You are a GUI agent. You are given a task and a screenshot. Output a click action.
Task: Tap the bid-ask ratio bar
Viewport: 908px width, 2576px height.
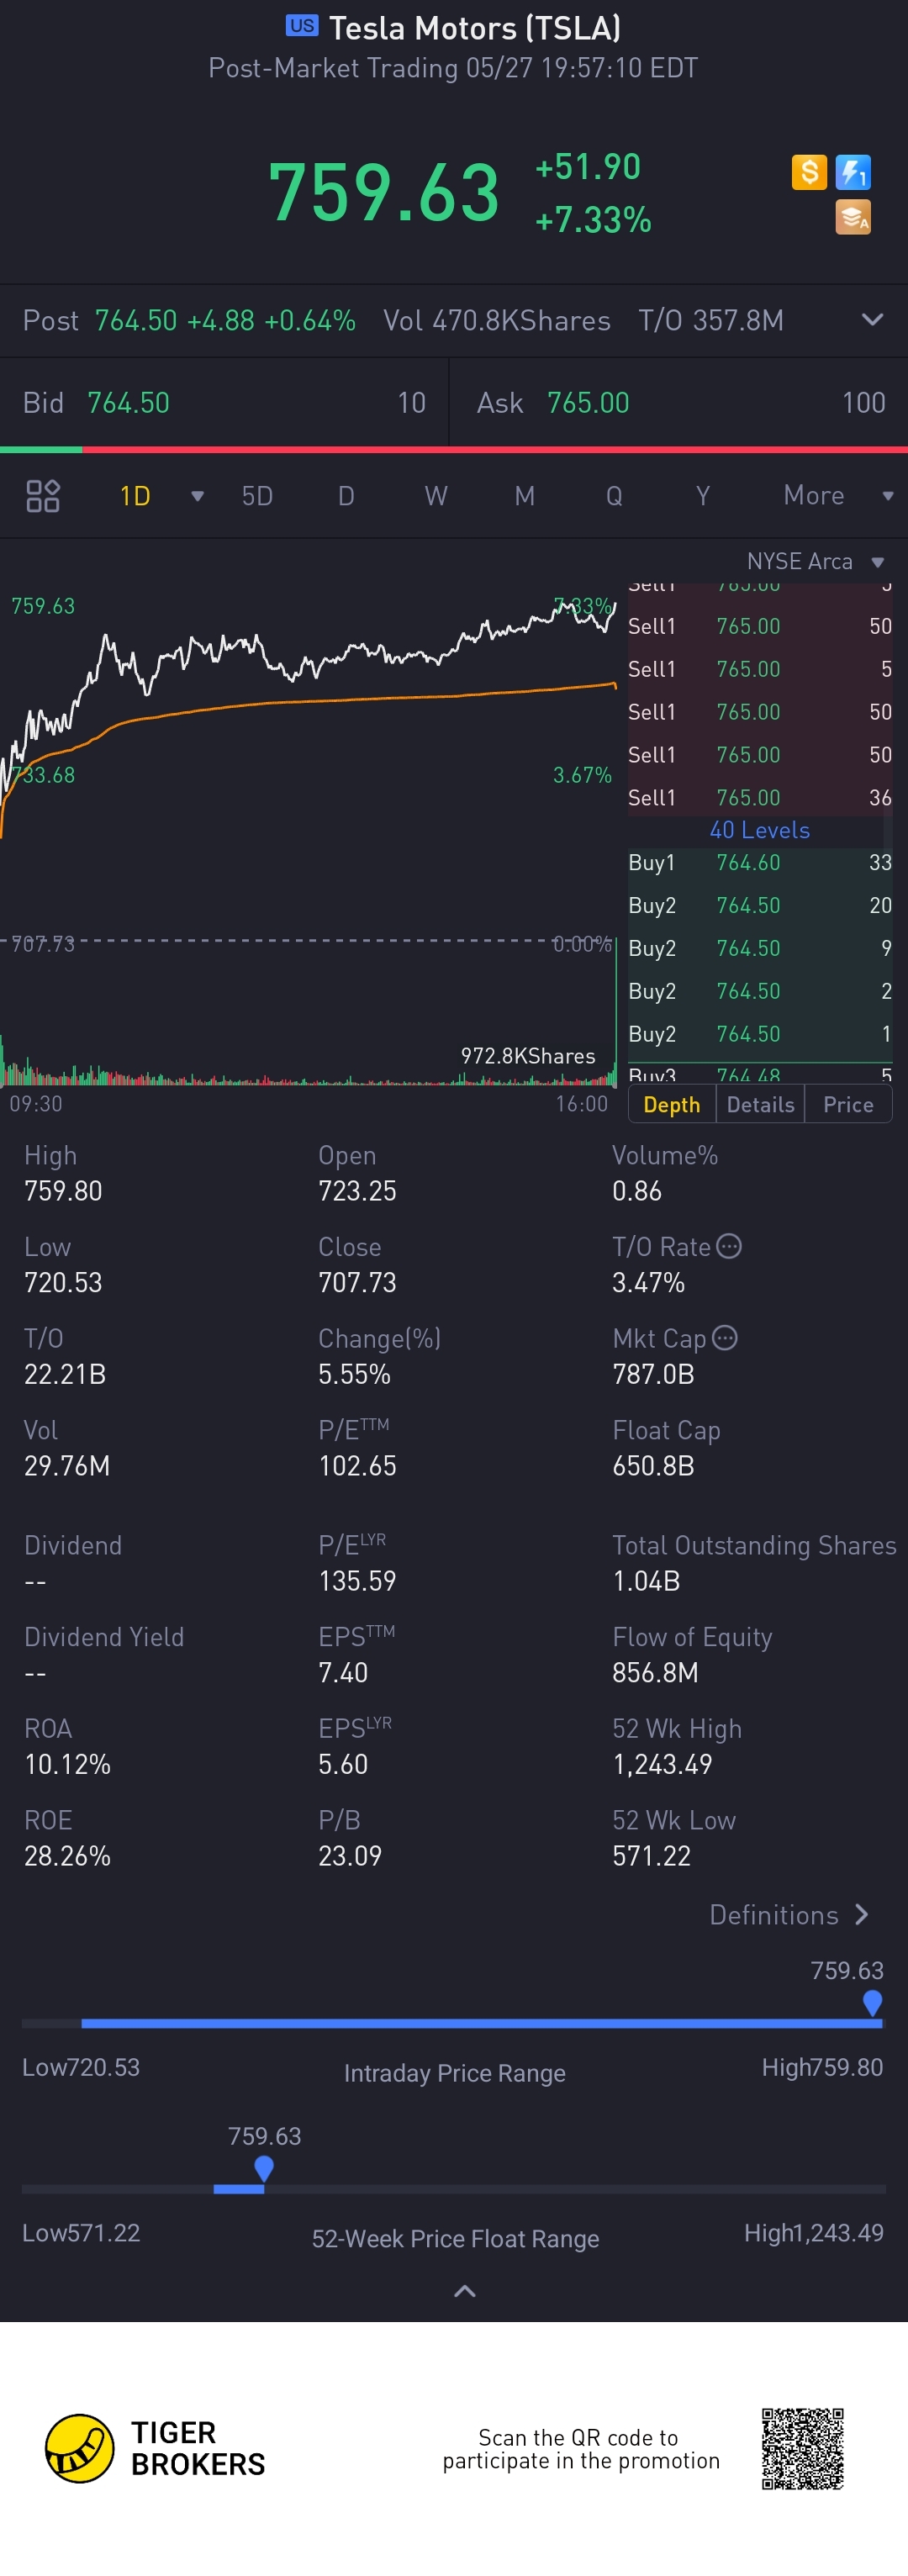click(454, 450)
